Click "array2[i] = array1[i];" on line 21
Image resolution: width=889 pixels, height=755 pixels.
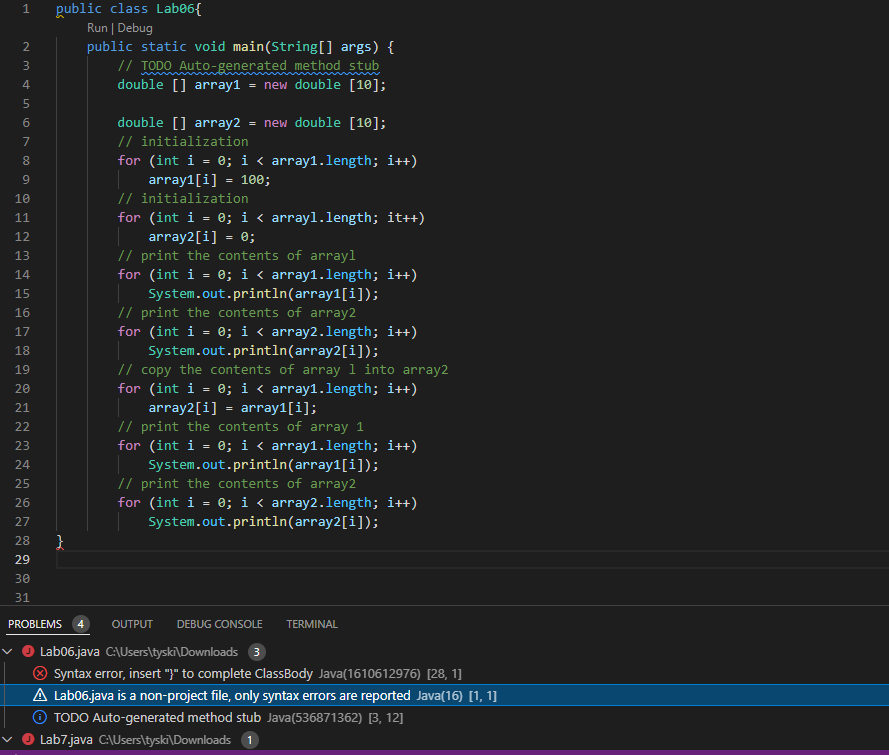(232, 408)
